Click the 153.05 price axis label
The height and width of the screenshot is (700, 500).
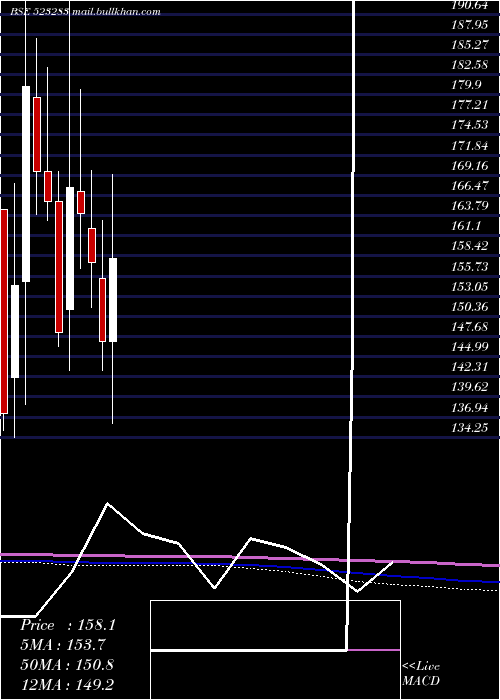tap(470, 286)
